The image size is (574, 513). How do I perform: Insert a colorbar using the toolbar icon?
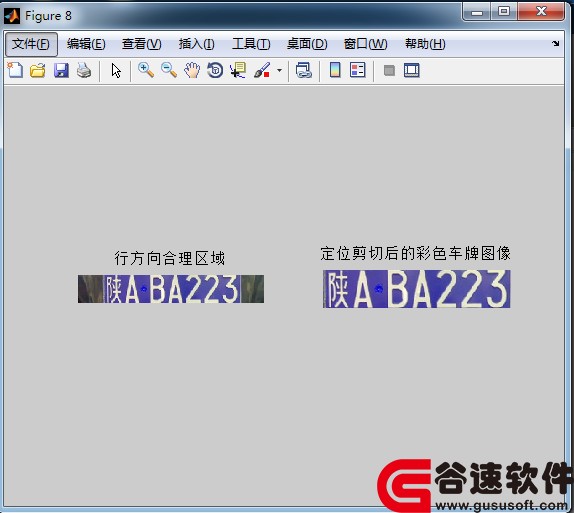click(335, 70)
